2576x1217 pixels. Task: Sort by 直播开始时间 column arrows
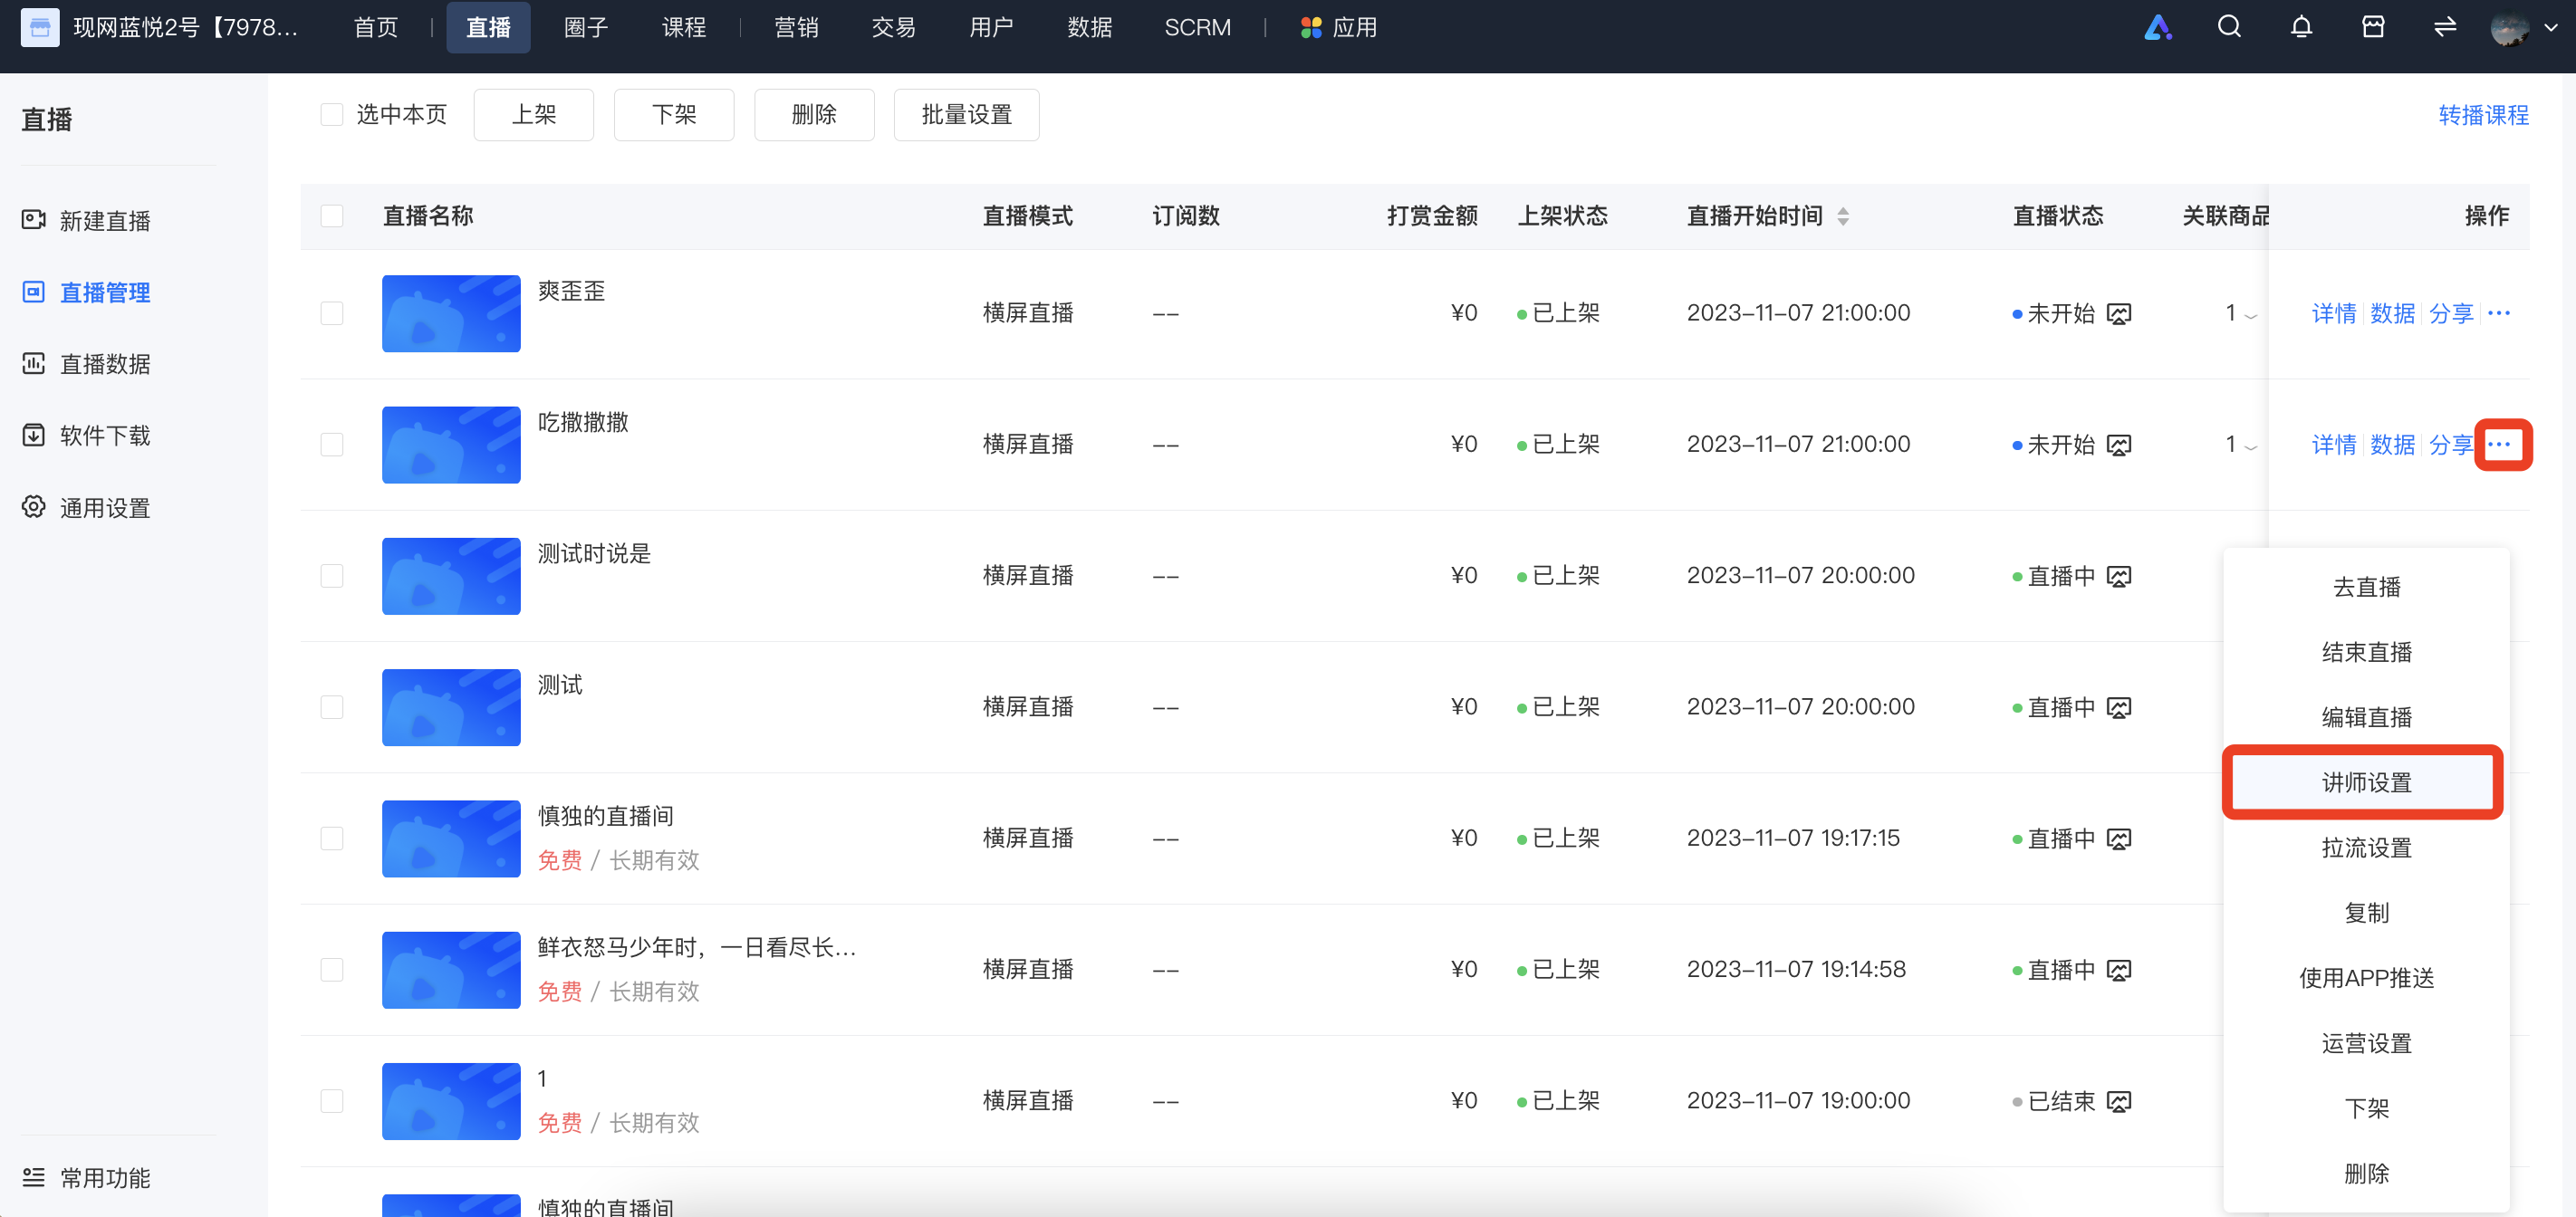pos(1842,216)
